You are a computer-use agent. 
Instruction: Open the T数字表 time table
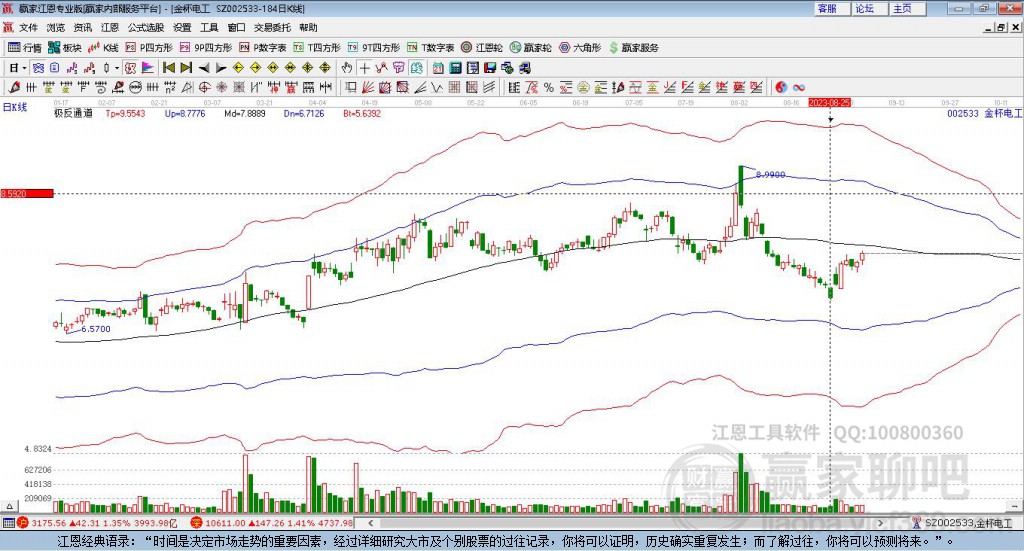click(430, 48)
